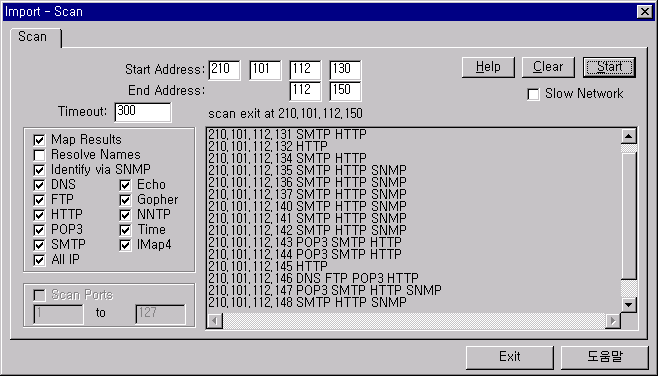This screenshot has height=376, width=658.
Task: Uncheck Identify via SNMP option
Action: point(39,170)
